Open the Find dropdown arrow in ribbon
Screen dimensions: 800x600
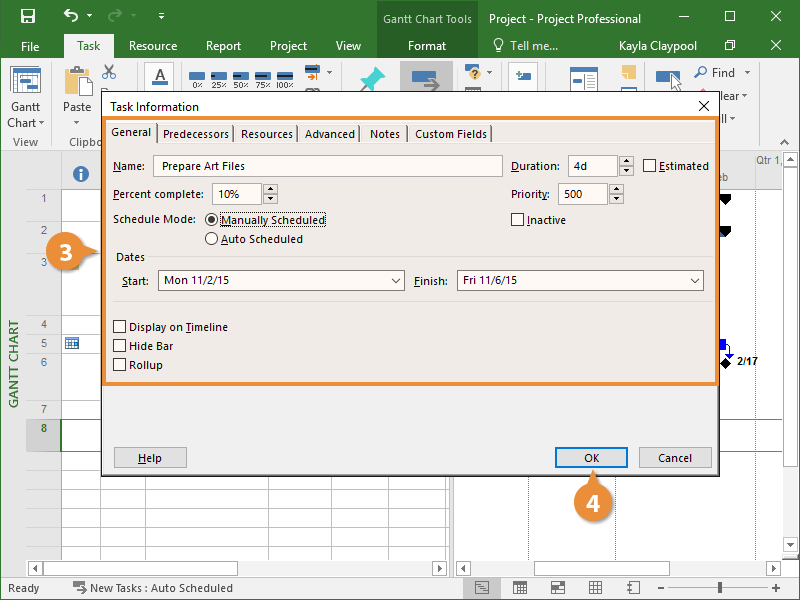(747, 73)
